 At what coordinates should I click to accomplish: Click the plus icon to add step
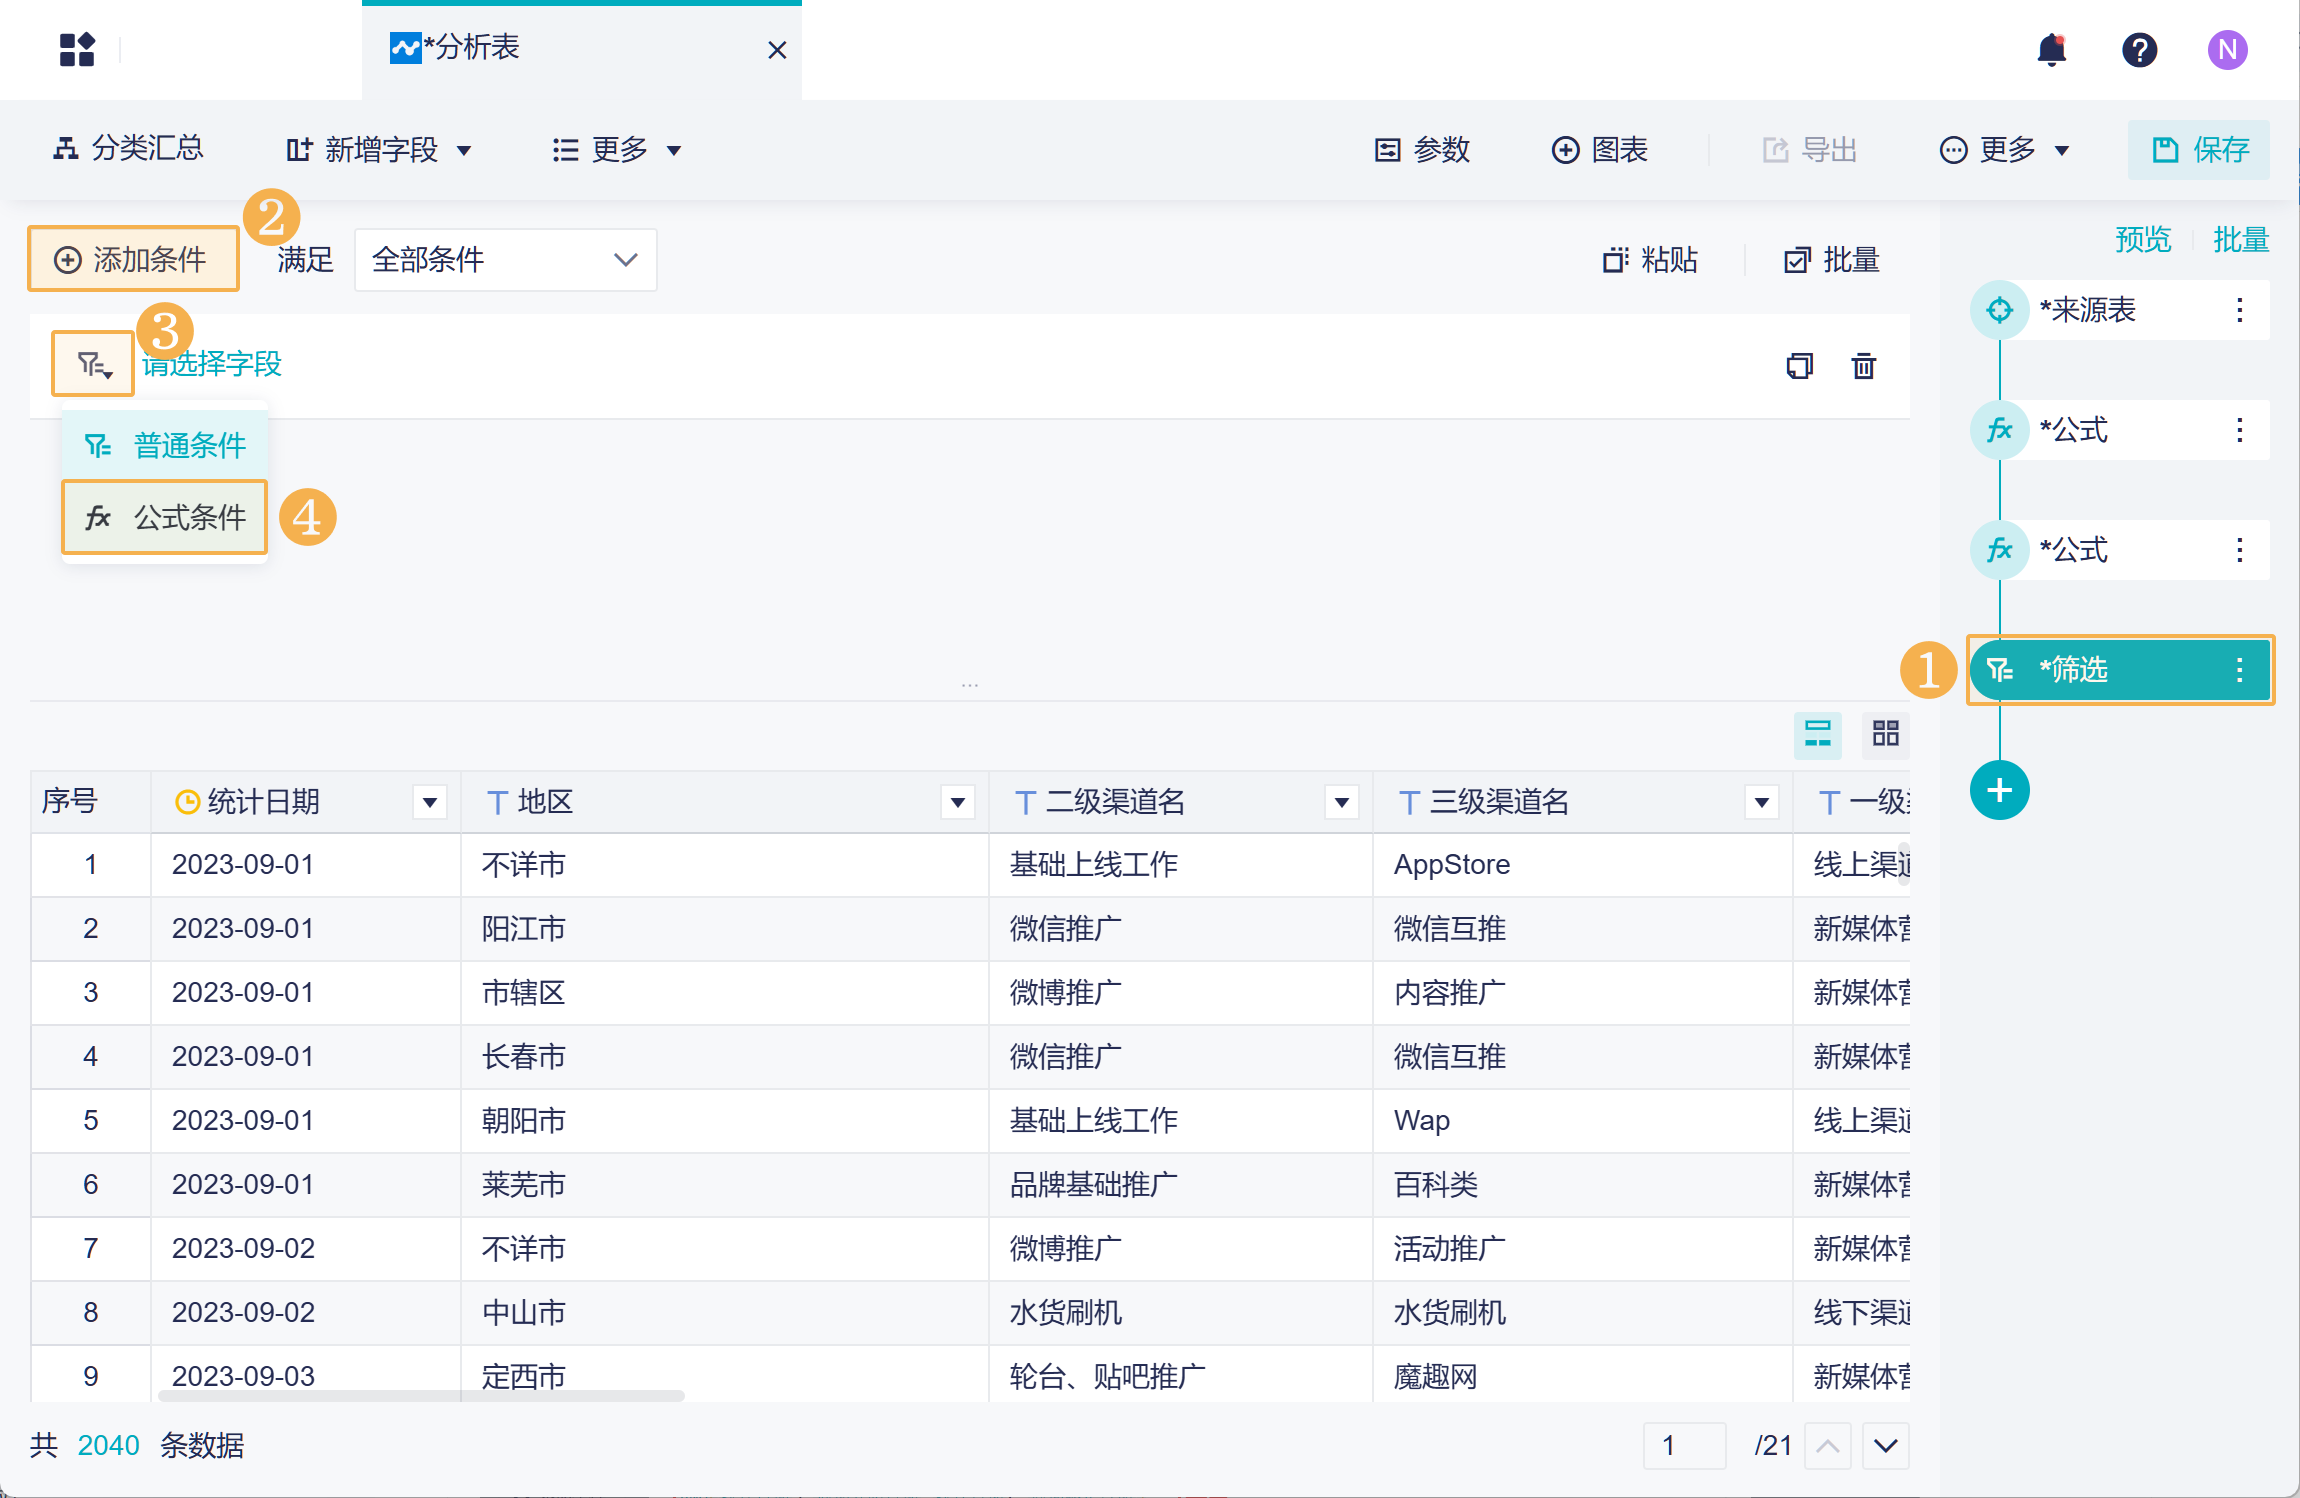1999,790
